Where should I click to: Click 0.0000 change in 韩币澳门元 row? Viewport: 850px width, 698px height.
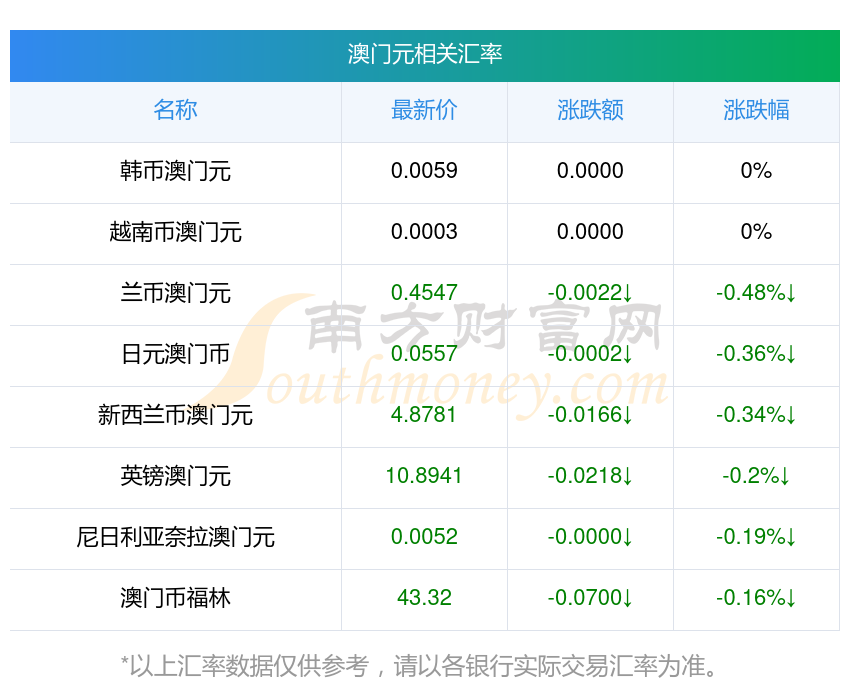point(590,171)
